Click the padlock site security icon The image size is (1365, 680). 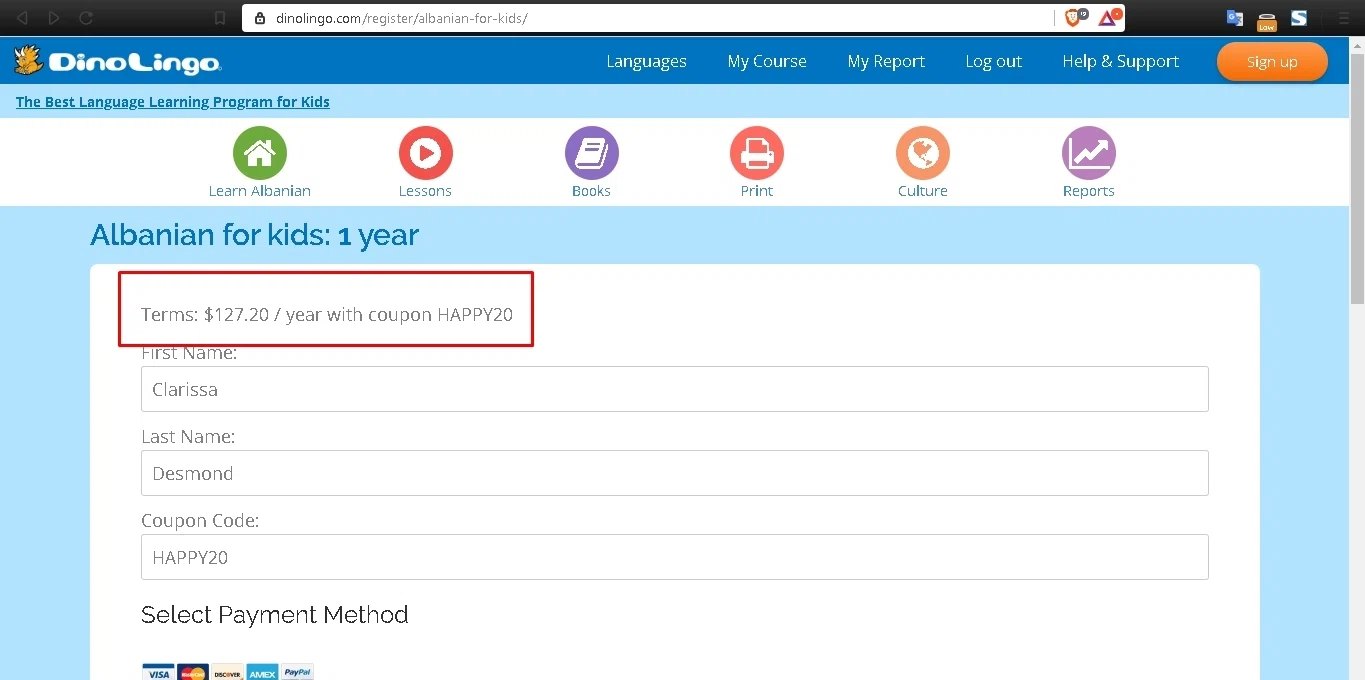pos(260,18)
